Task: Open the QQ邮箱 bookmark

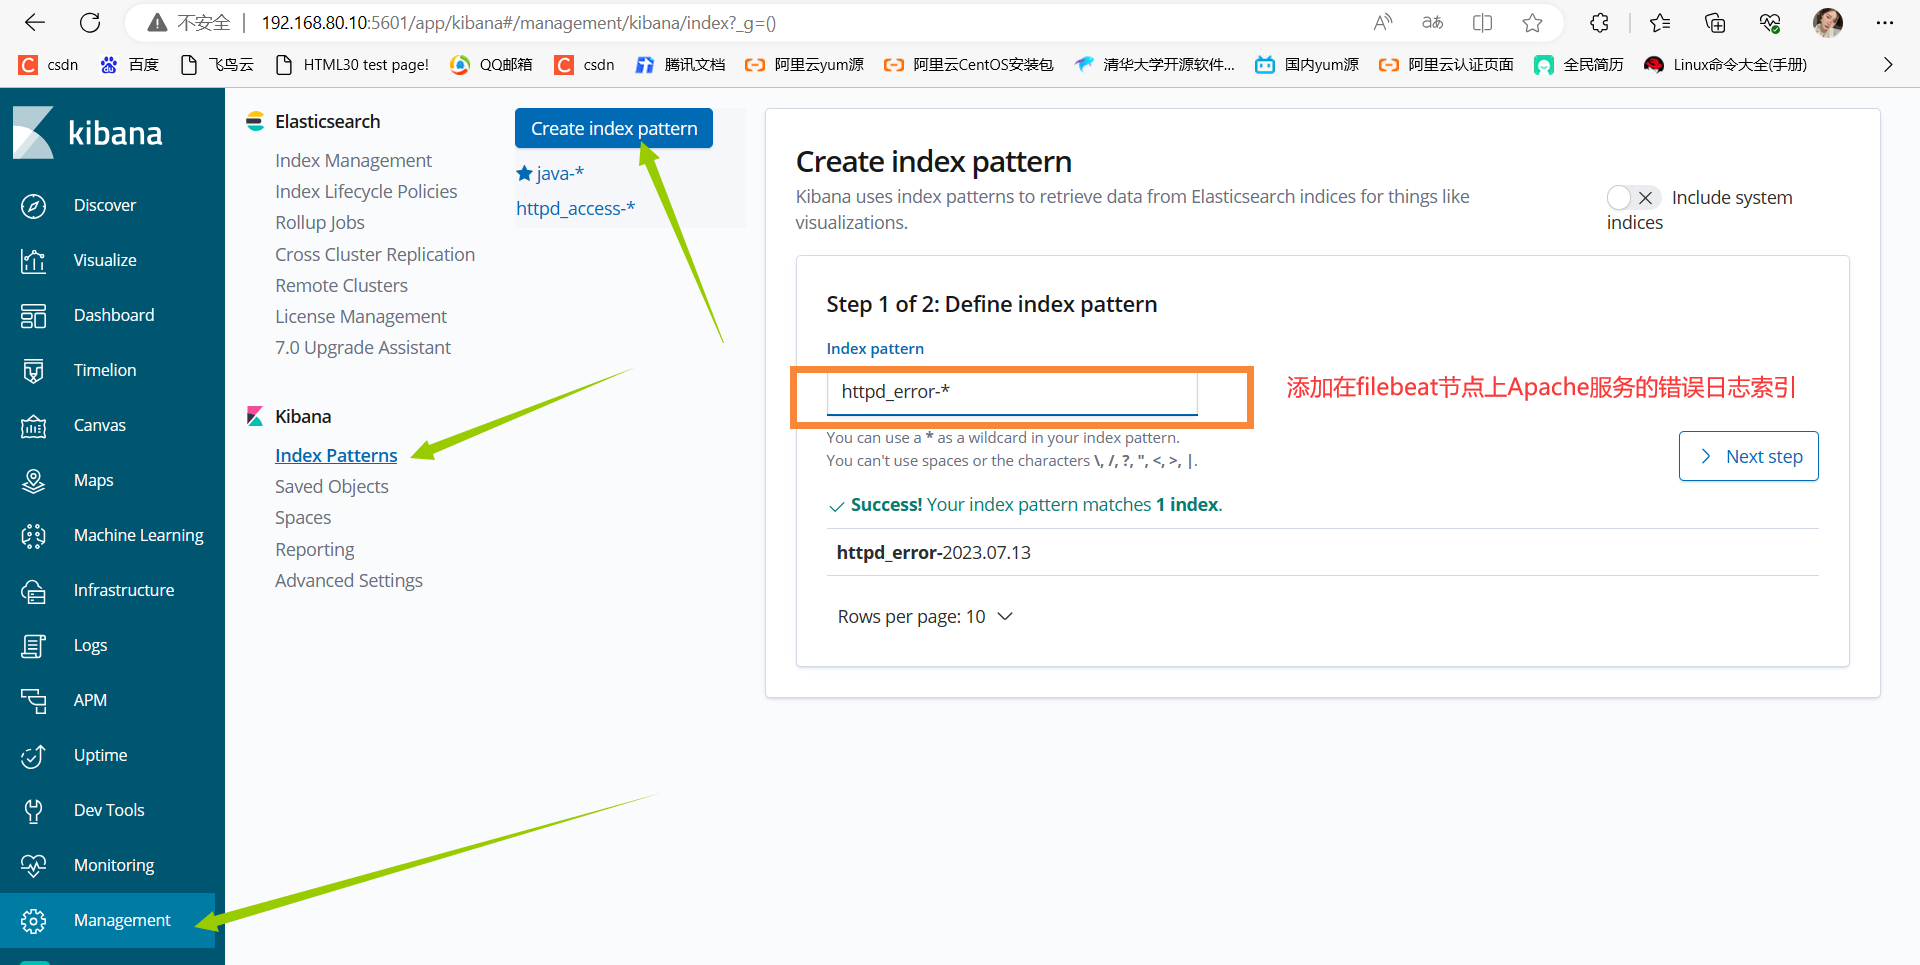Action: pyautogui.click(x=491, y=65)
